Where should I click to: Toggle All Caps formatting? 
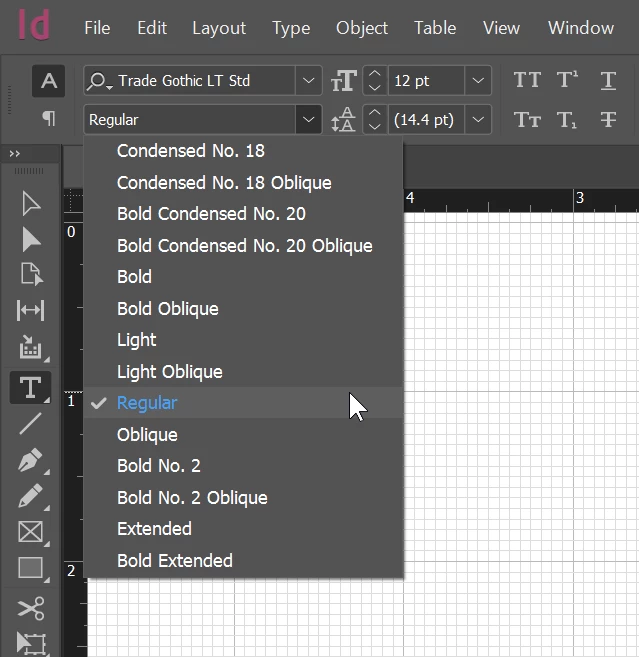point(528,80)
